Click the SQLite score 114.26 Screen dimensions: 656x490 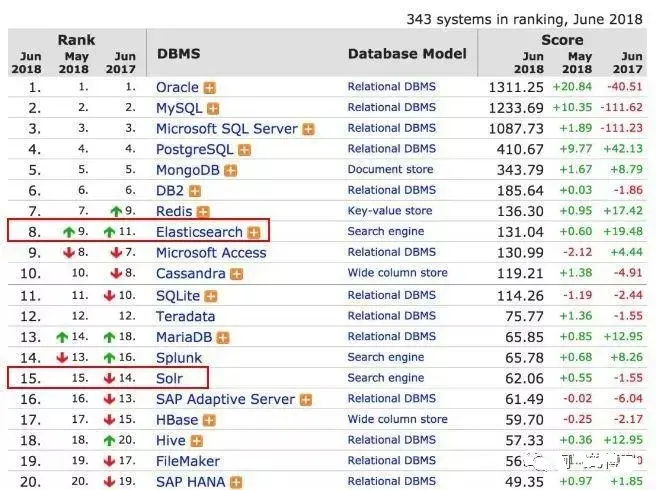(520, 297)
